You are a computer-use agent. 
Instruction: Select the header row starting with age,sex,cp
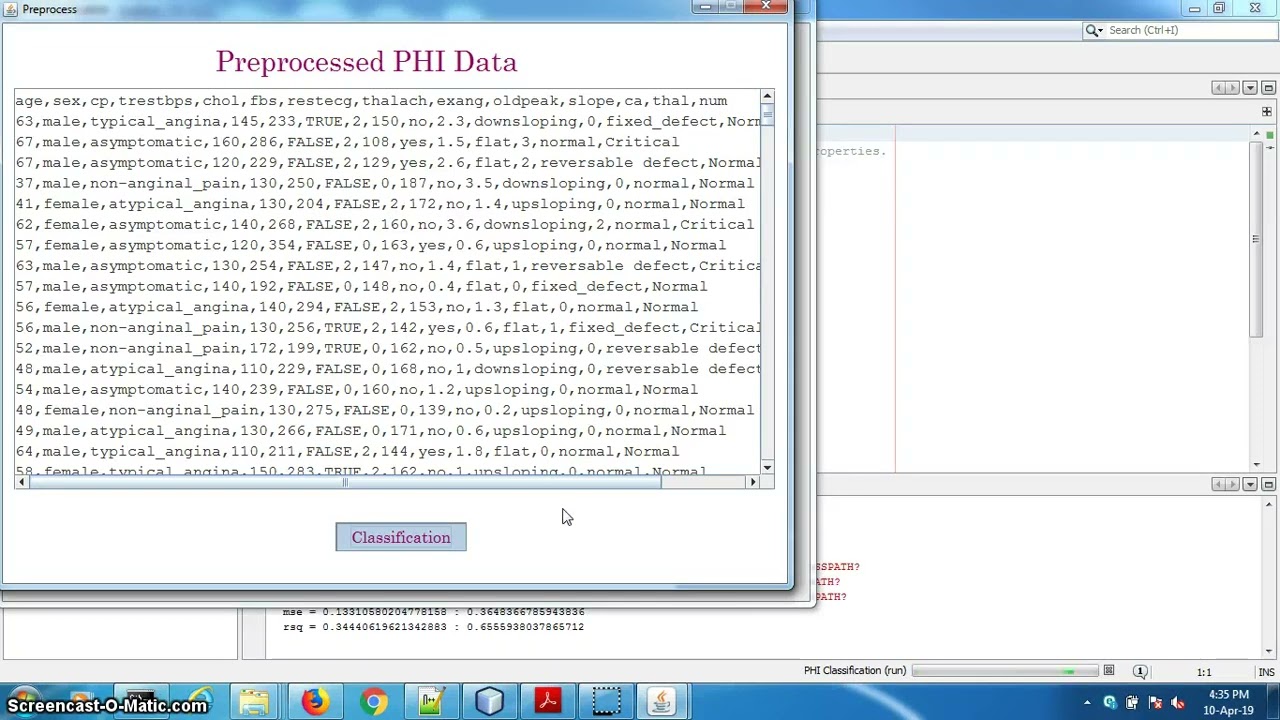pos(371,101)
